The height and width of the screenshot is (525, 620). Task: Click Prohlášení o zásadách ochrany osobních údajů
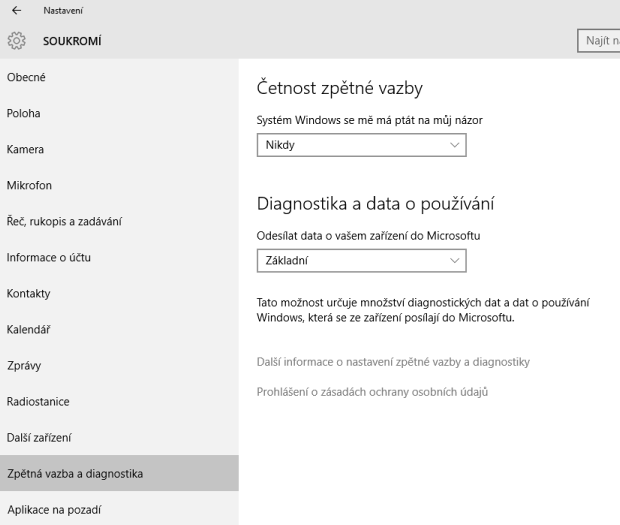(372, 391)
